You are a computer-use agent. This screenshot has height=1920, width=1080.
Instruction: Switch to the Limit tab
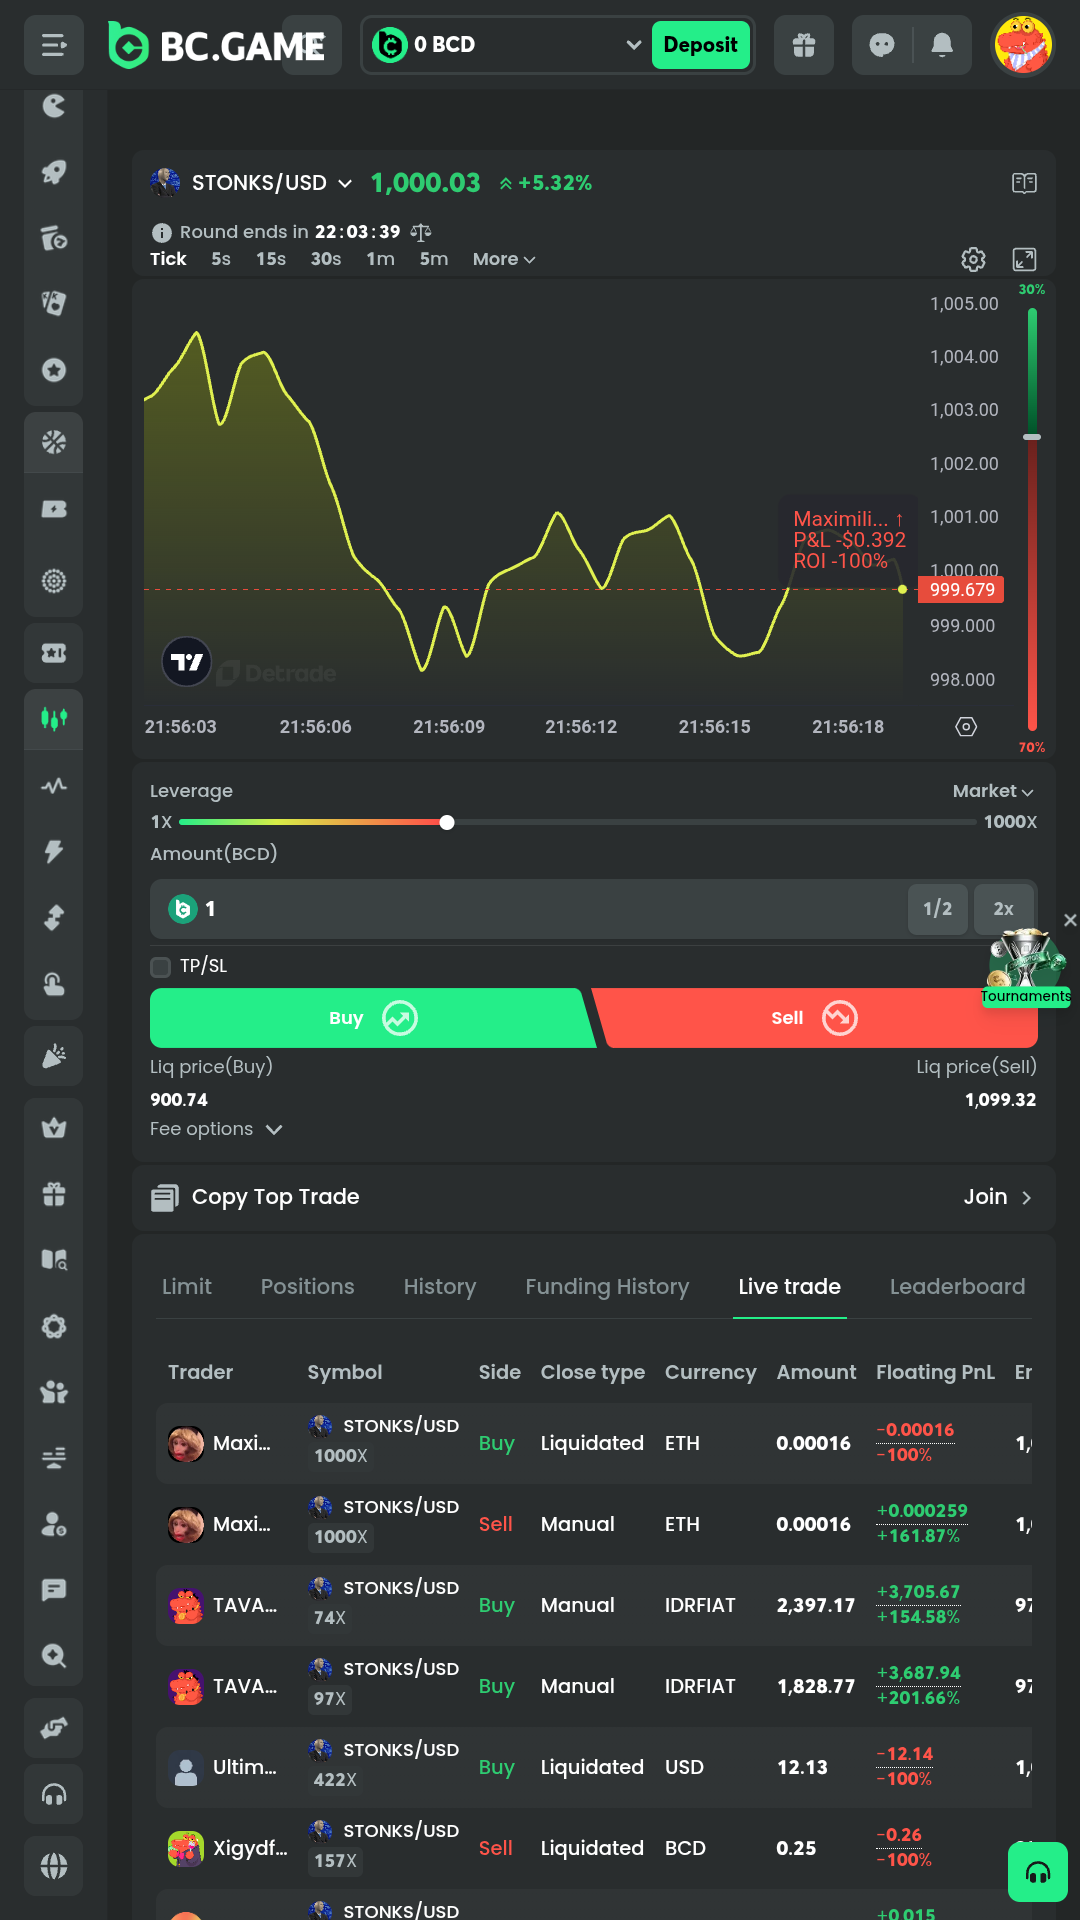(x=187, y=1287)
